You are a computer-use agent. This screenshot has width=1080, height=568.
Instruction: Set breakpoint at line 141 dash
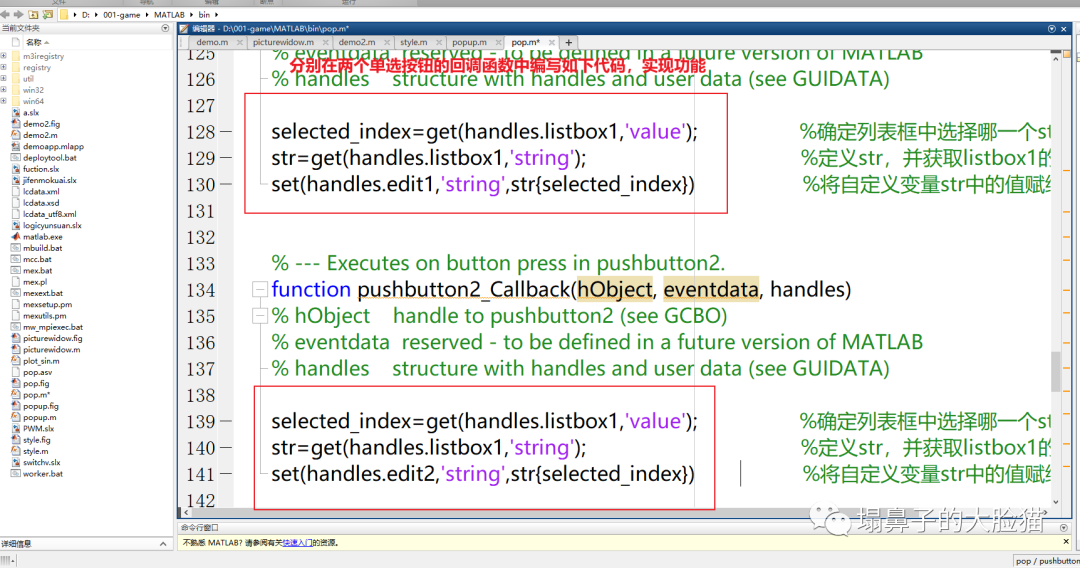(226, 474)
